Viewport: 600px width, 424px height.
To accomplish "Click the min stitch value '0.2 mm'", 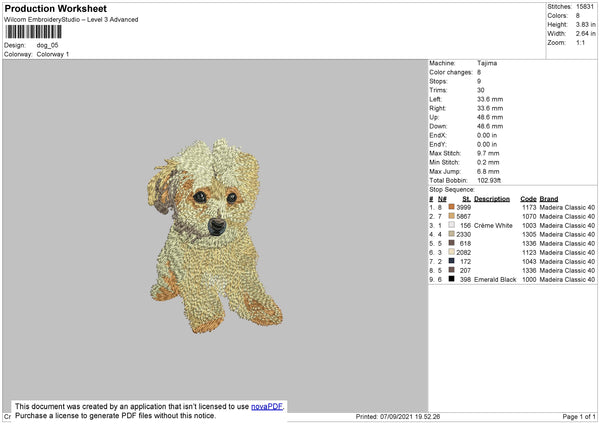I will click(x=488, y=162).
